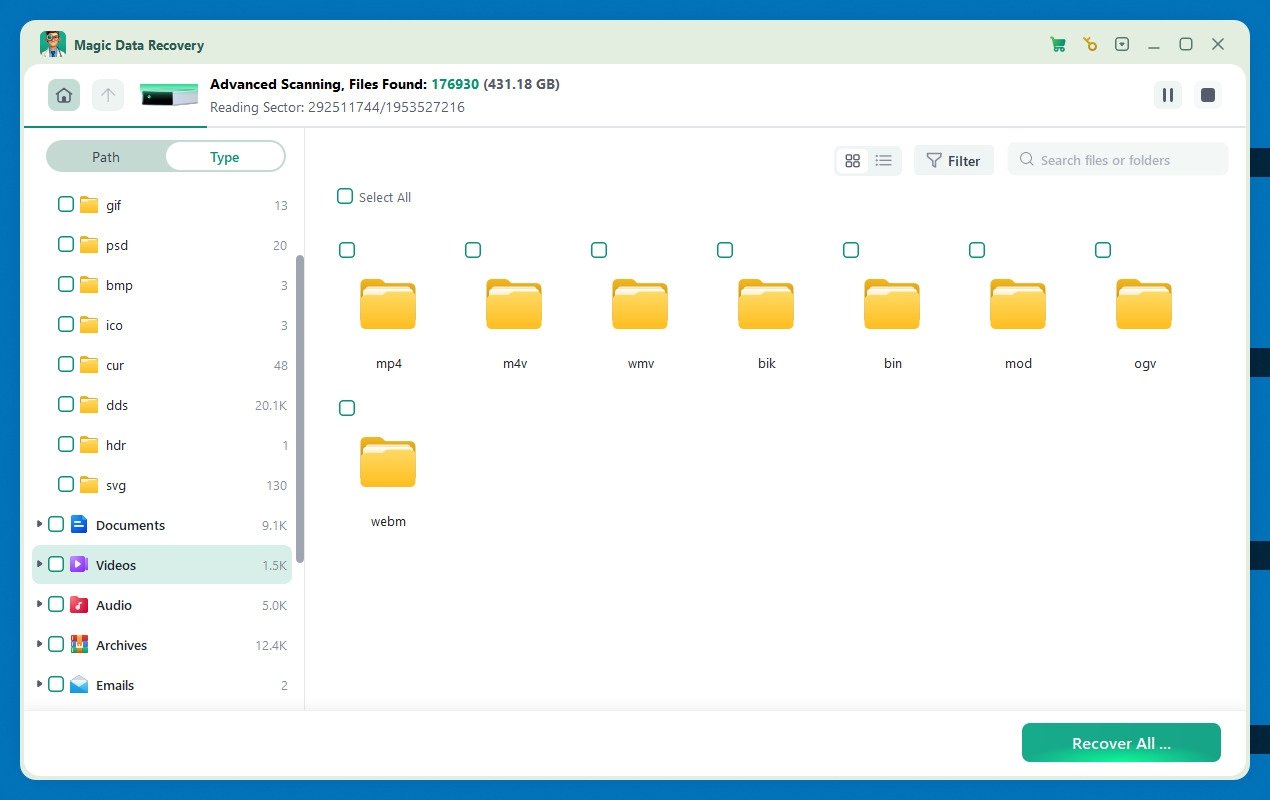Screen dimensions: 1270x800
Task: Click the Recover All button
Action: click(1120, 743)
